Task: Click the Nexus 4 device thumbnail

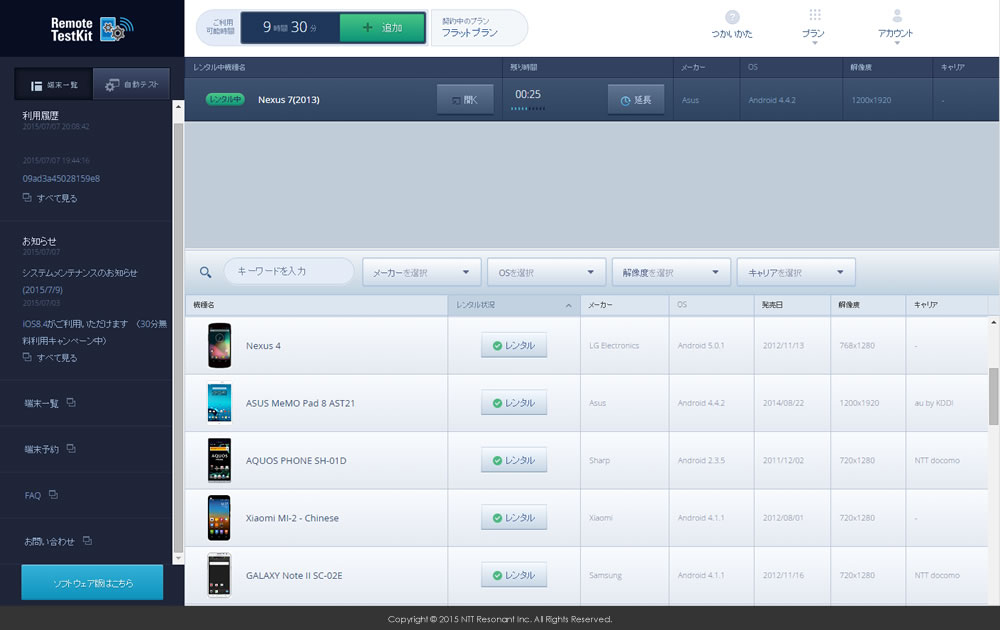Action: [219, 346]
